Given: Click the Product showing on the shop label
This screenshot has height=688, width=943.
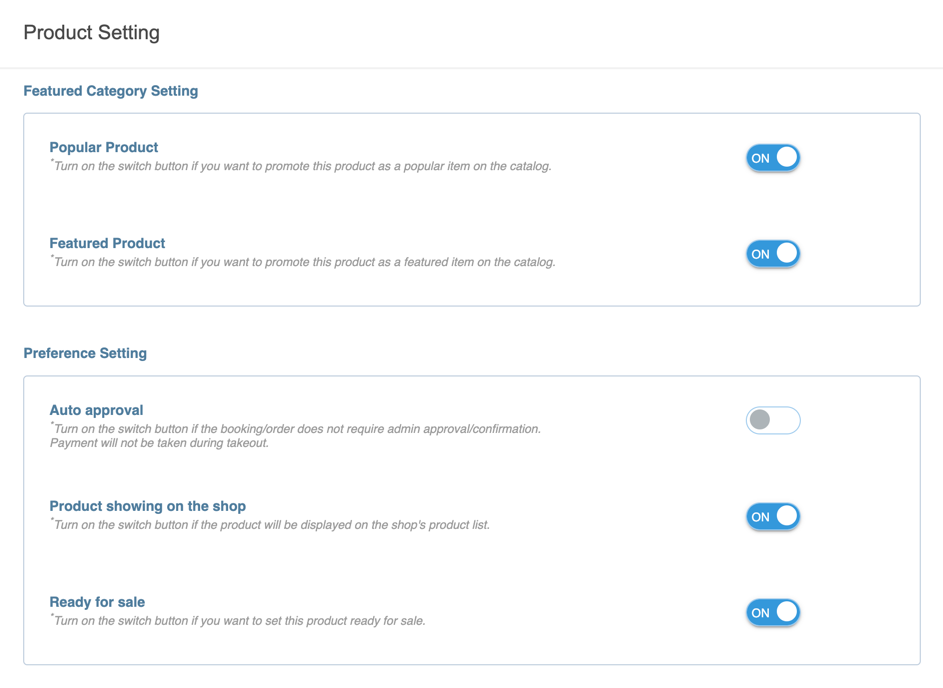Looking at the screenshot, I should 147,506.
